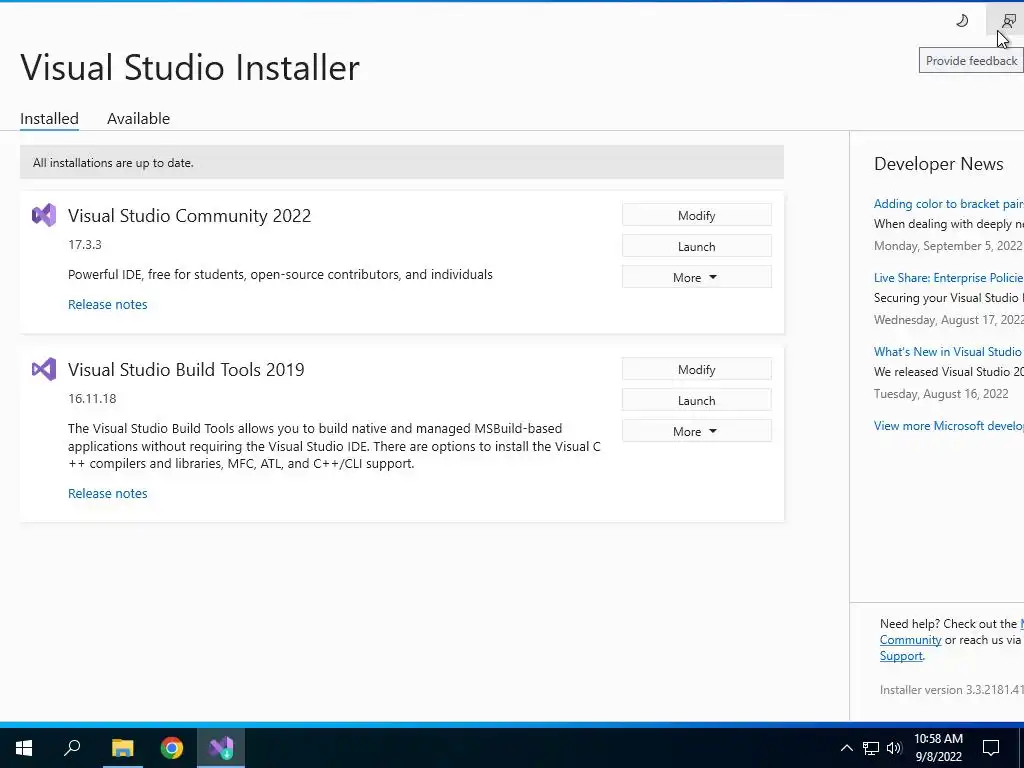Launch Visual Studio Community 2022
The image size is (1024, 768).
[x=696, y=246]
